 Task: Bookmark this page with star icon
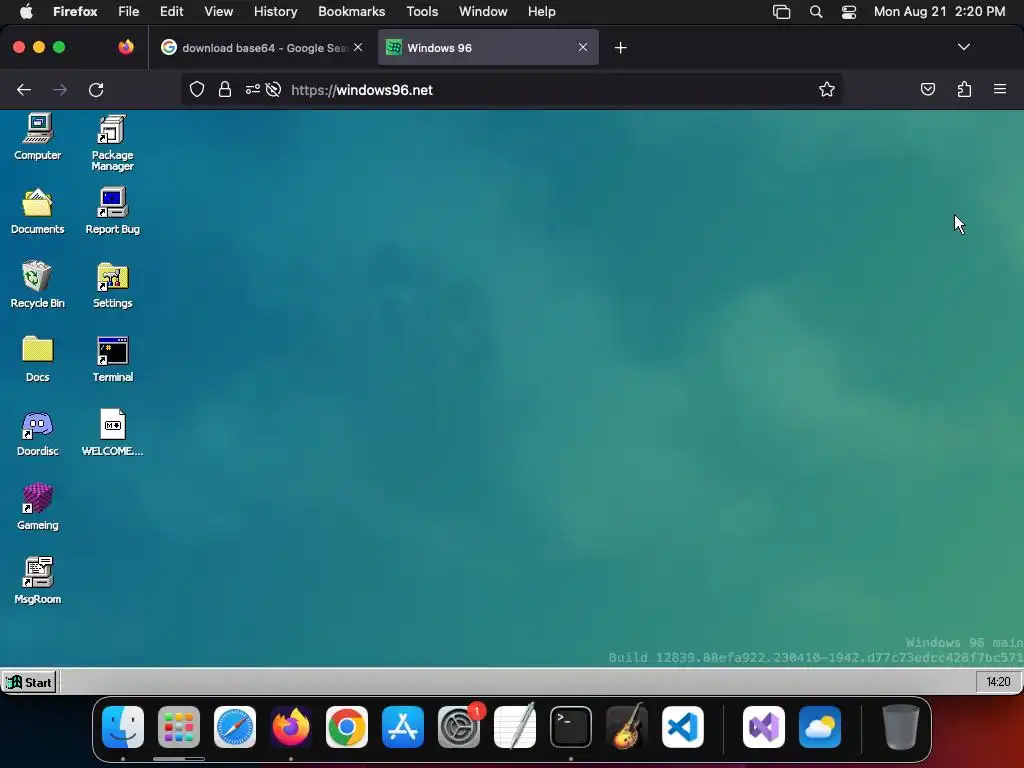pos(827,89)
